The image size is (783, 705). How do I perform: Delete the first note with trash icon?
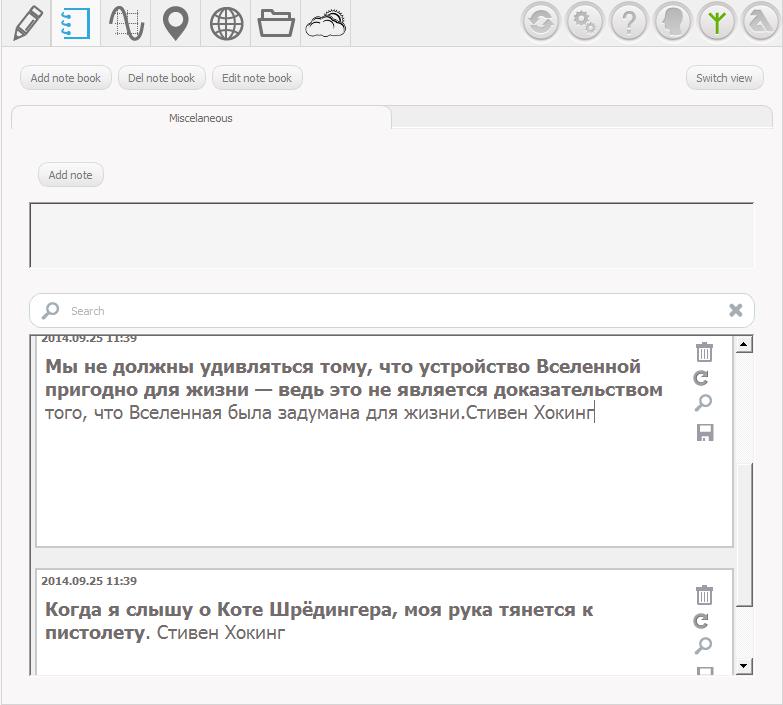coord(704,352)
